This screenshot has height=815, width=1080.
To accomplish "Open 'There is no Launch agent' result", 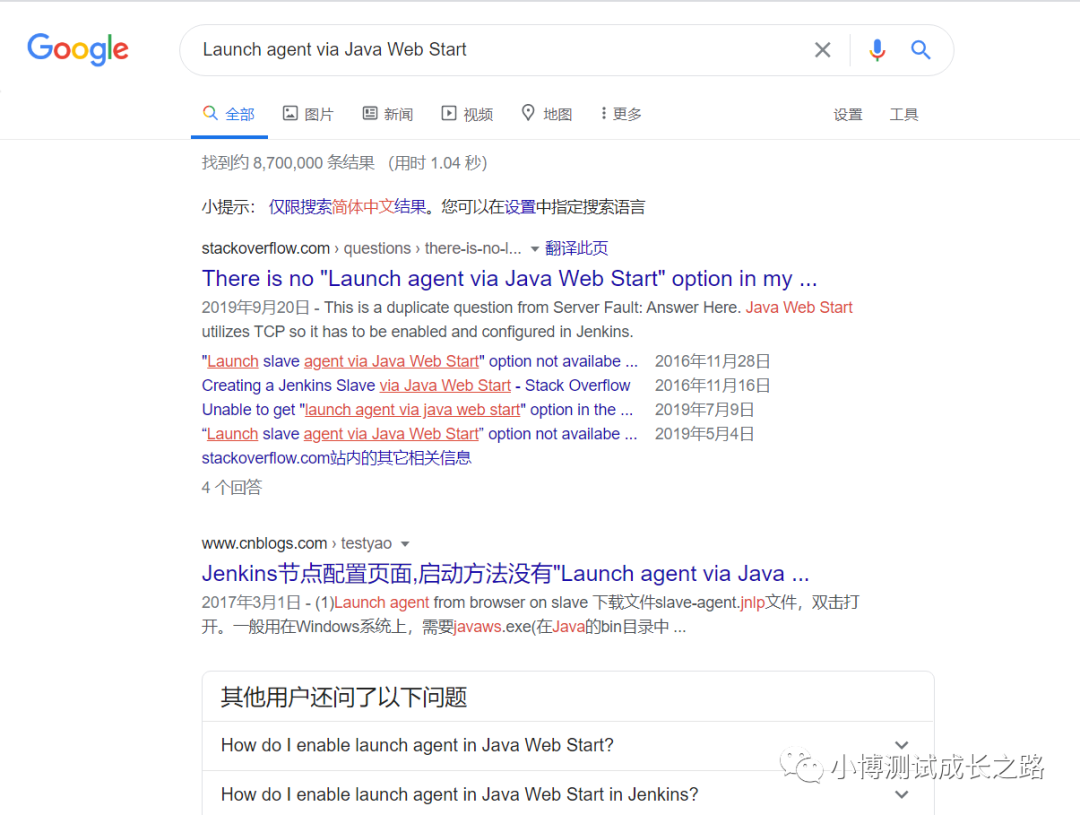I will click(509, 278).
